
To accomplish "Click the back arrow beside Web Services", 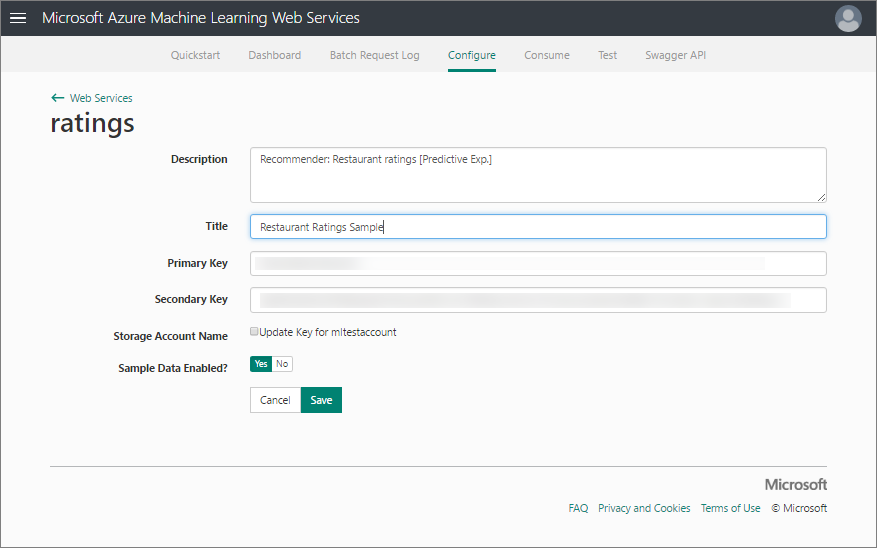I will click(57, 98).
